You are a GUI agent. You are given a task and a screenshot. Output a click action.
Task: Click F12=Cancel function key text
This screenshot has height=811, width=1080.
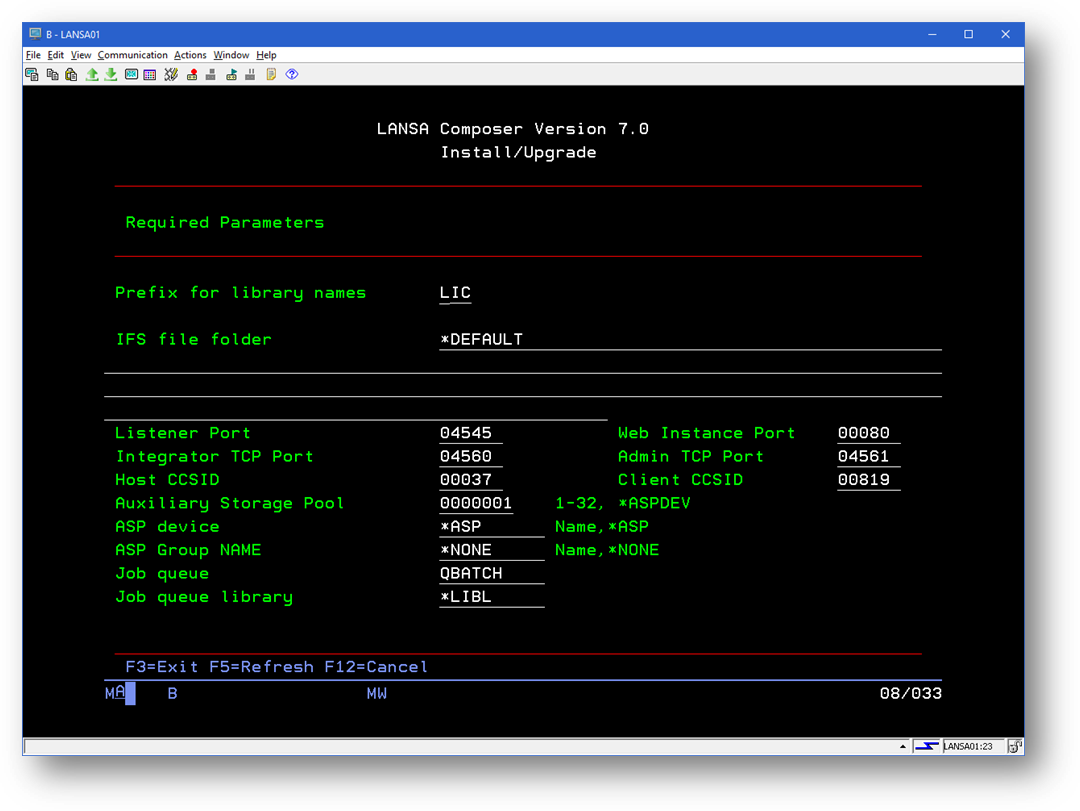tap(376, 667)
